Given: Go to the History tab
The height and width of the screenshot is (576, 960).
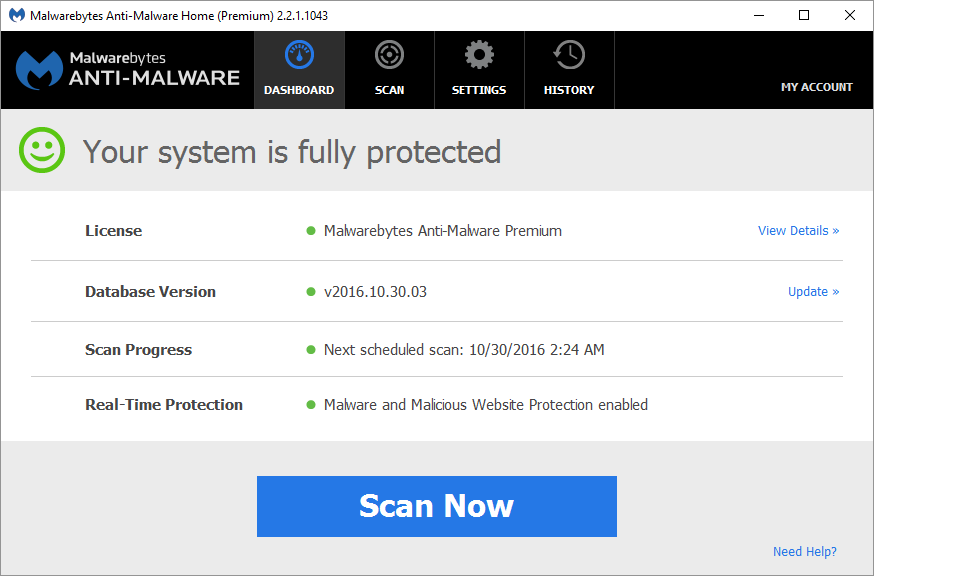Looking at the screenshot, I should click(569, 70).
